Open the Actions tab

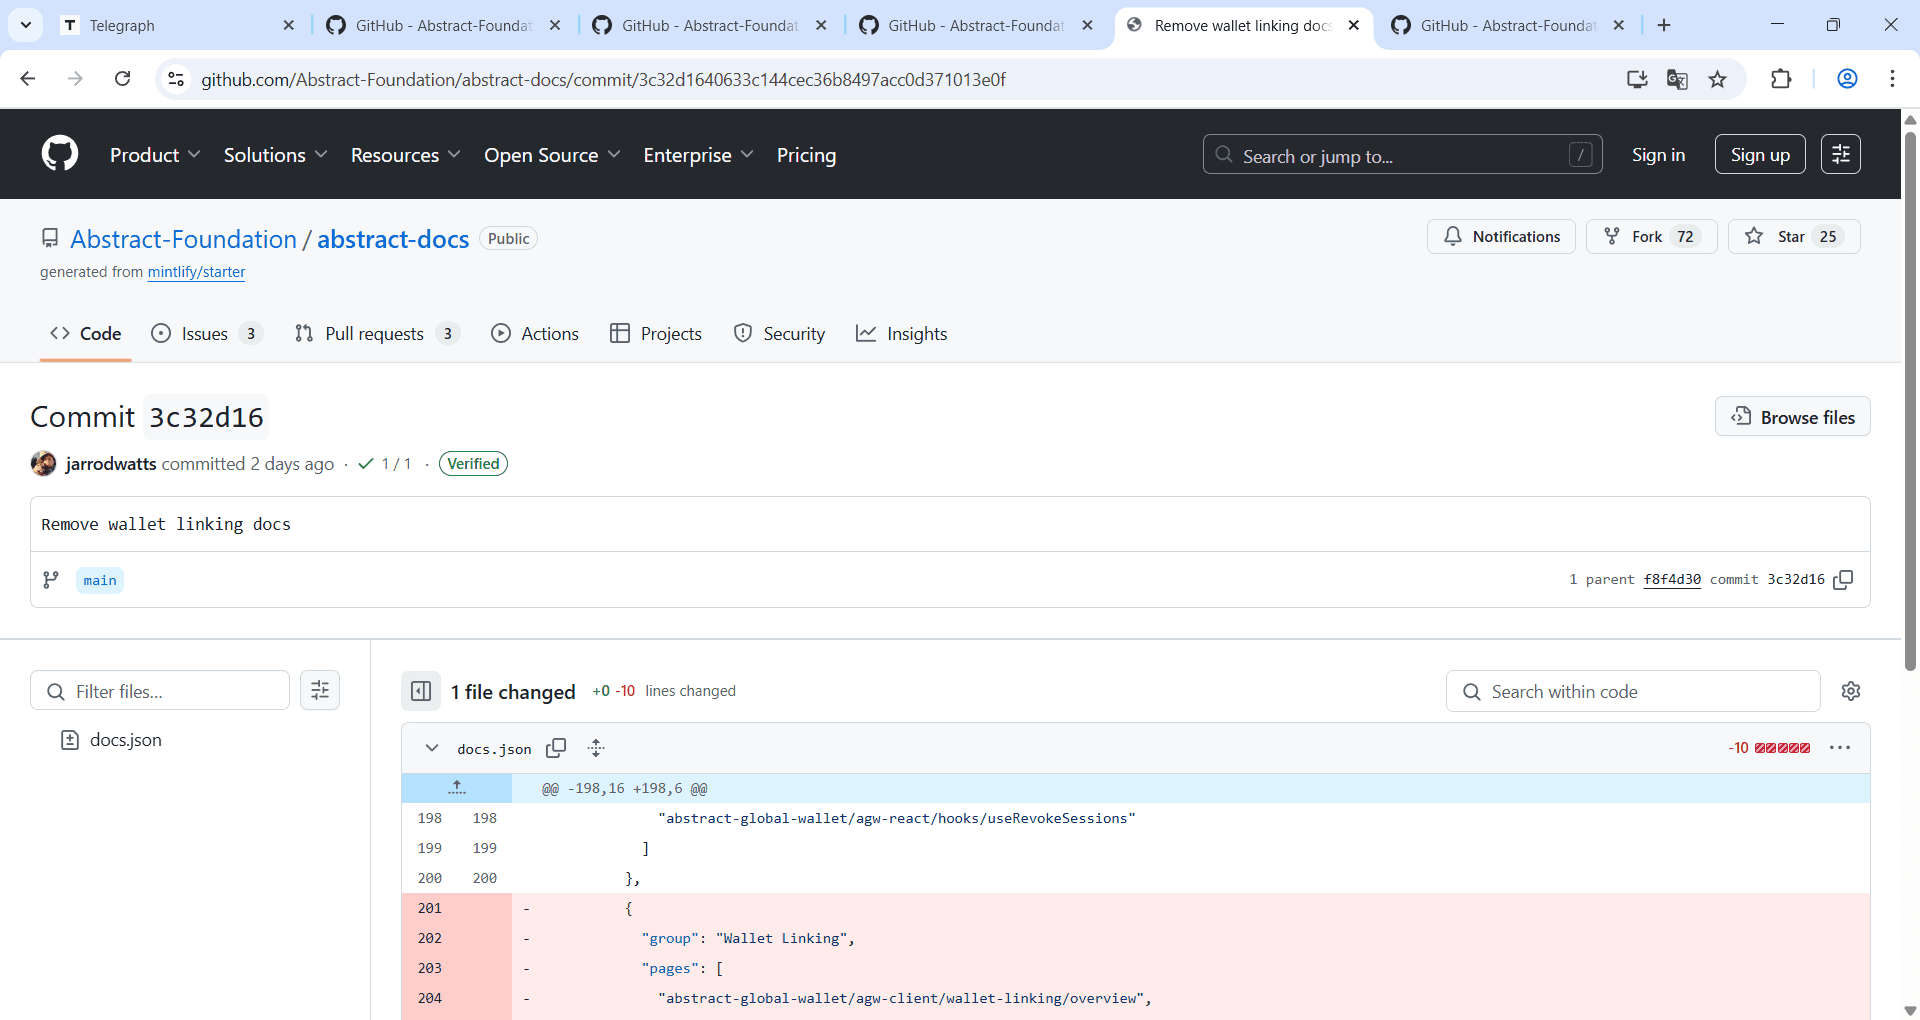click(x=535, y=334)
